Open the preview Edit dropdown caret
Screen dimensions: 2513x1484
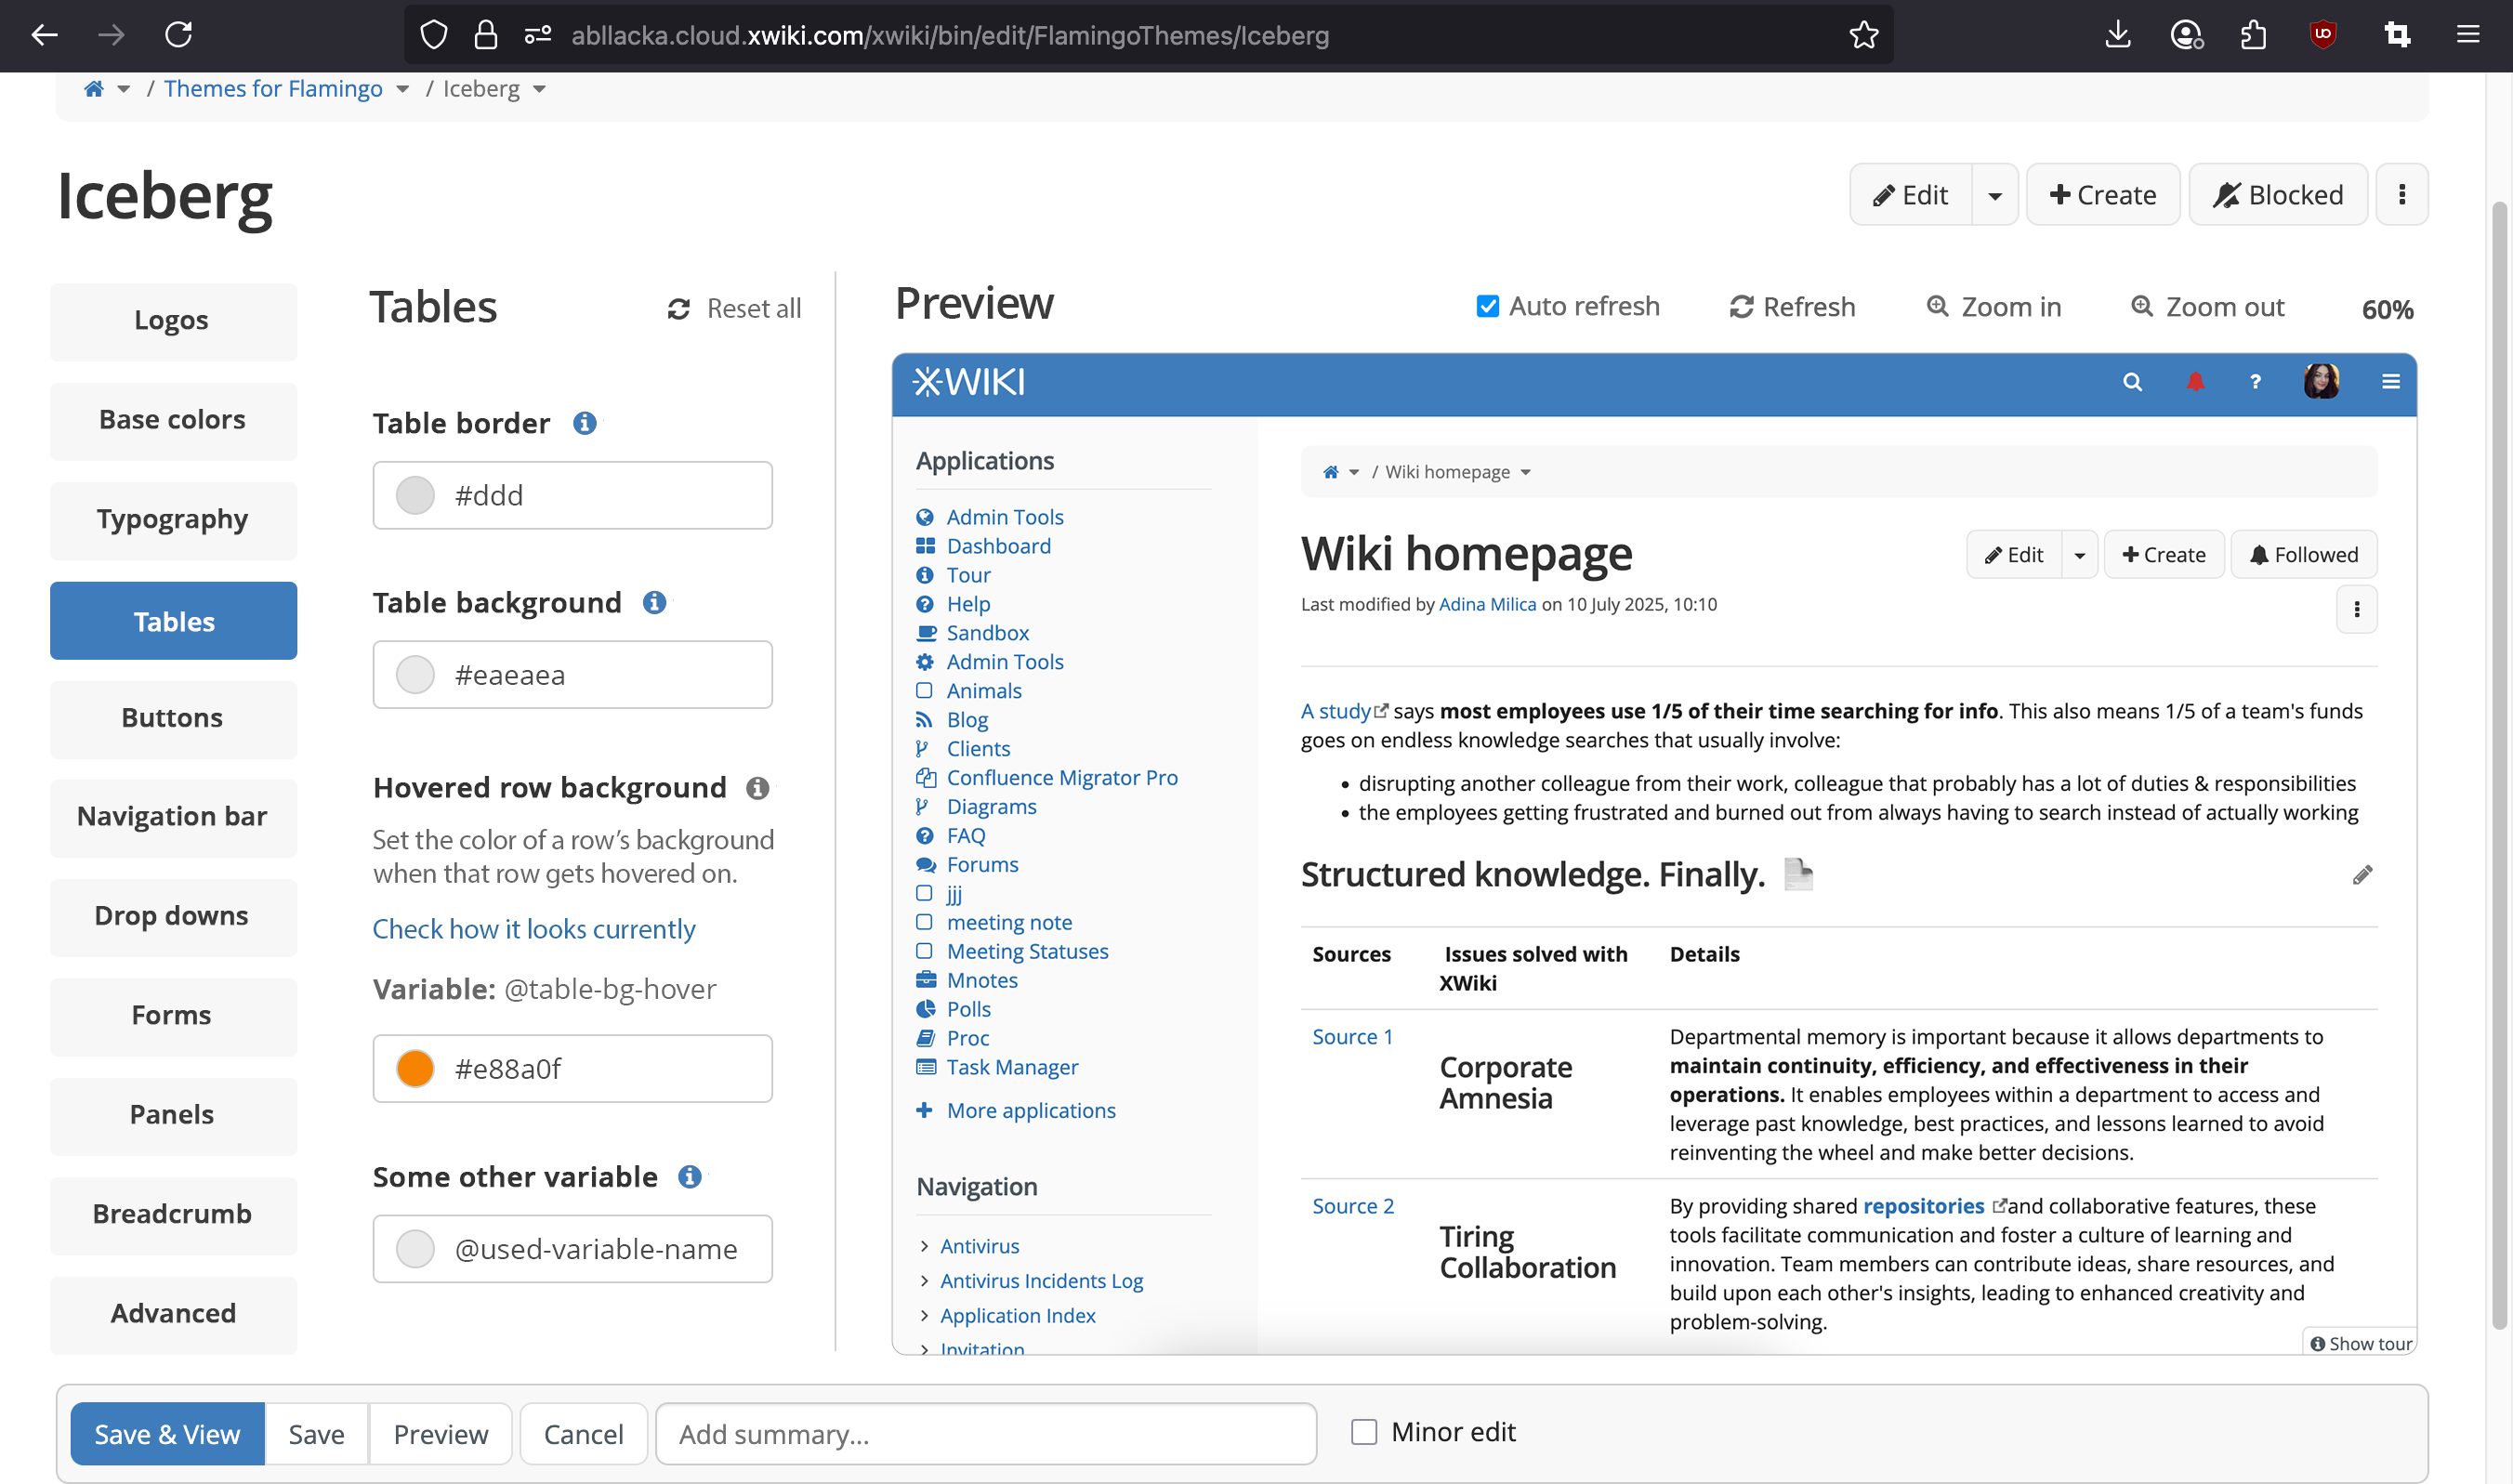[2080, 555]
